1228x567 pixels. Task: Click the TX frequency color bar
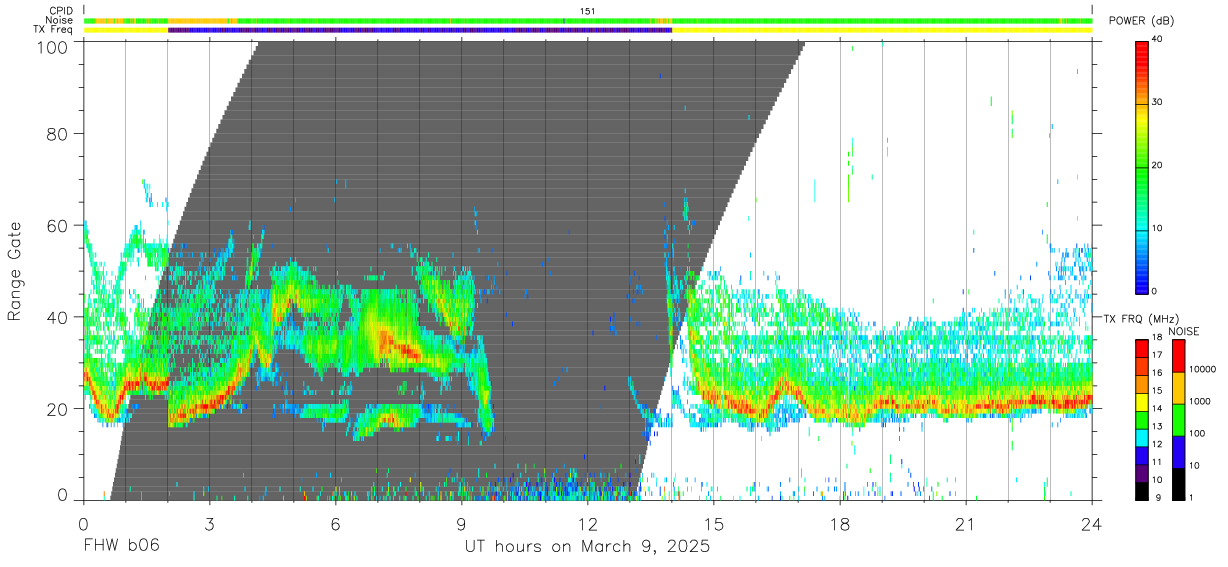point(1142,420)
